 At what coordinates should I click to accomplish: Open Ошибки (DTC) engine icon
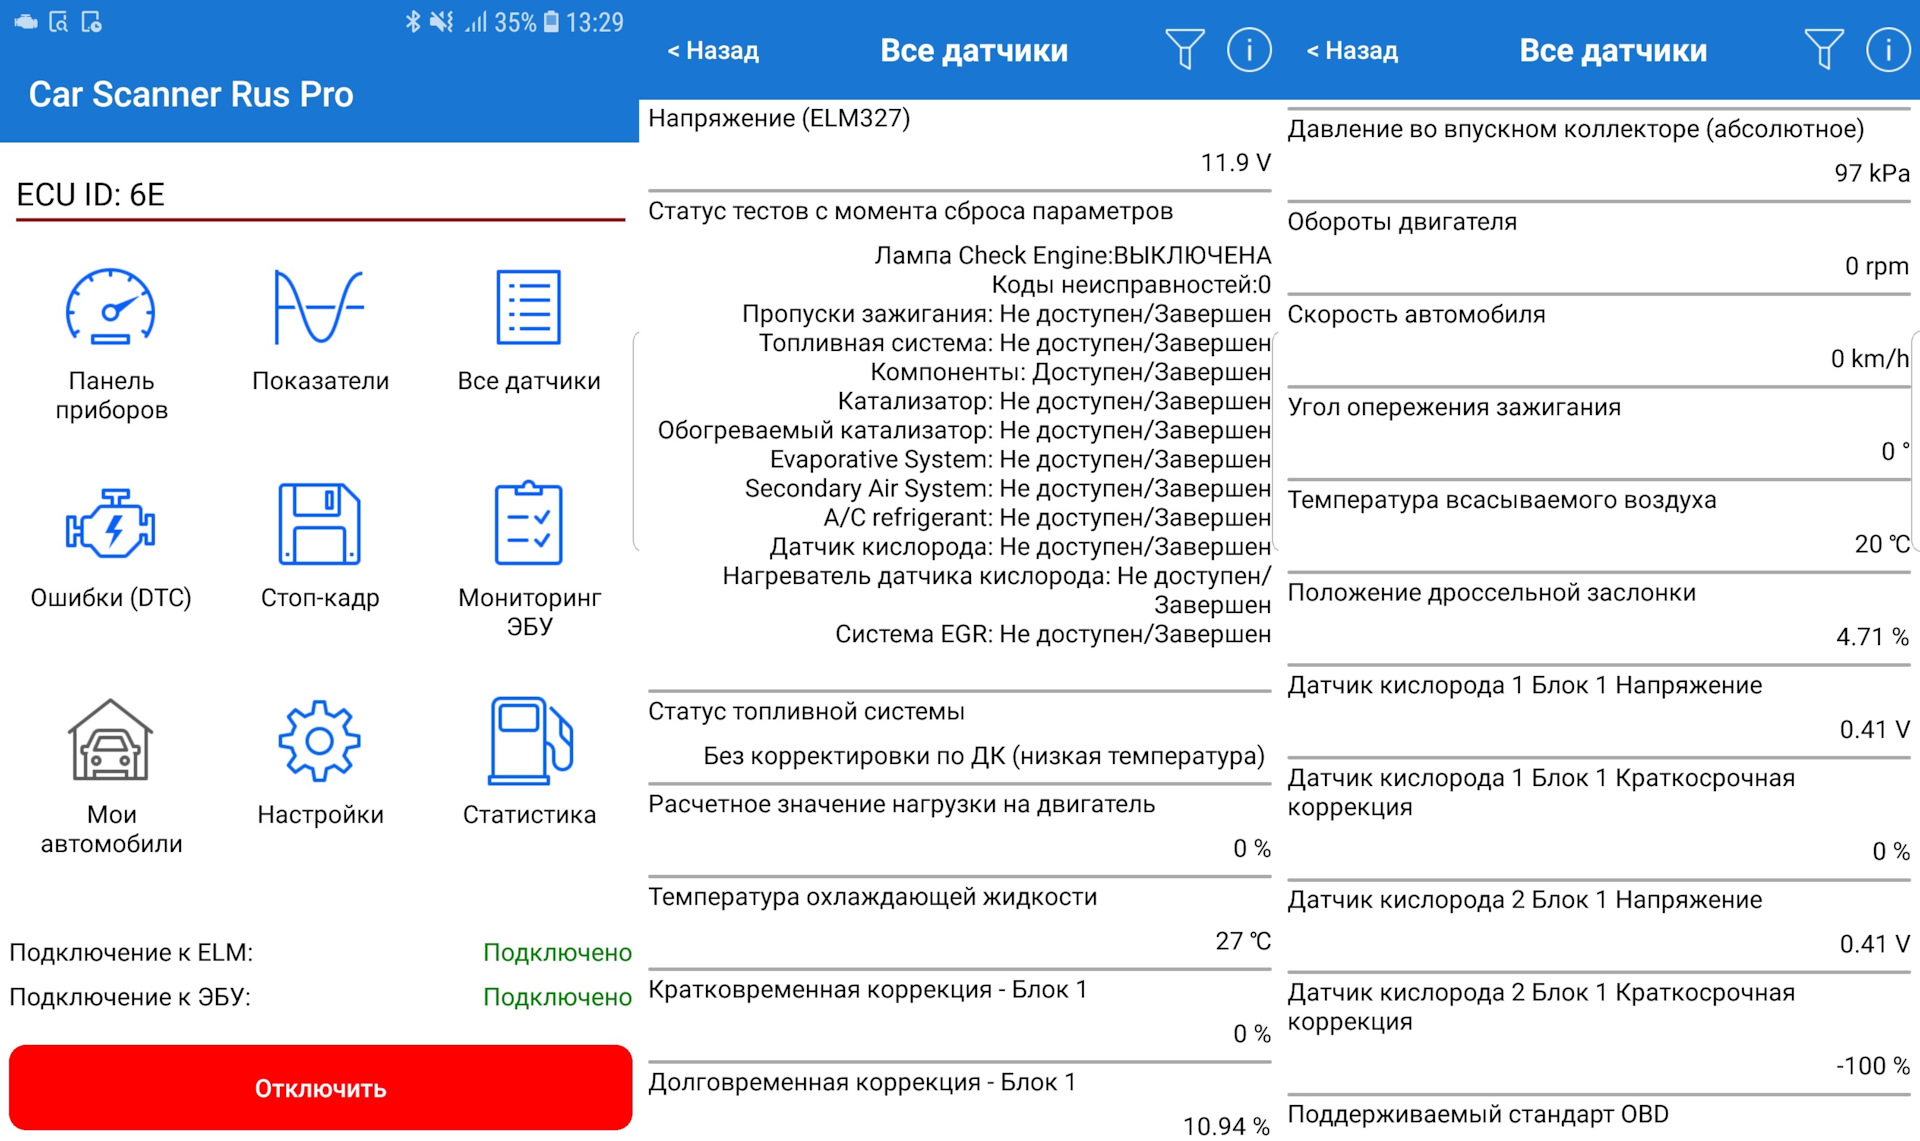click(111, 525)
